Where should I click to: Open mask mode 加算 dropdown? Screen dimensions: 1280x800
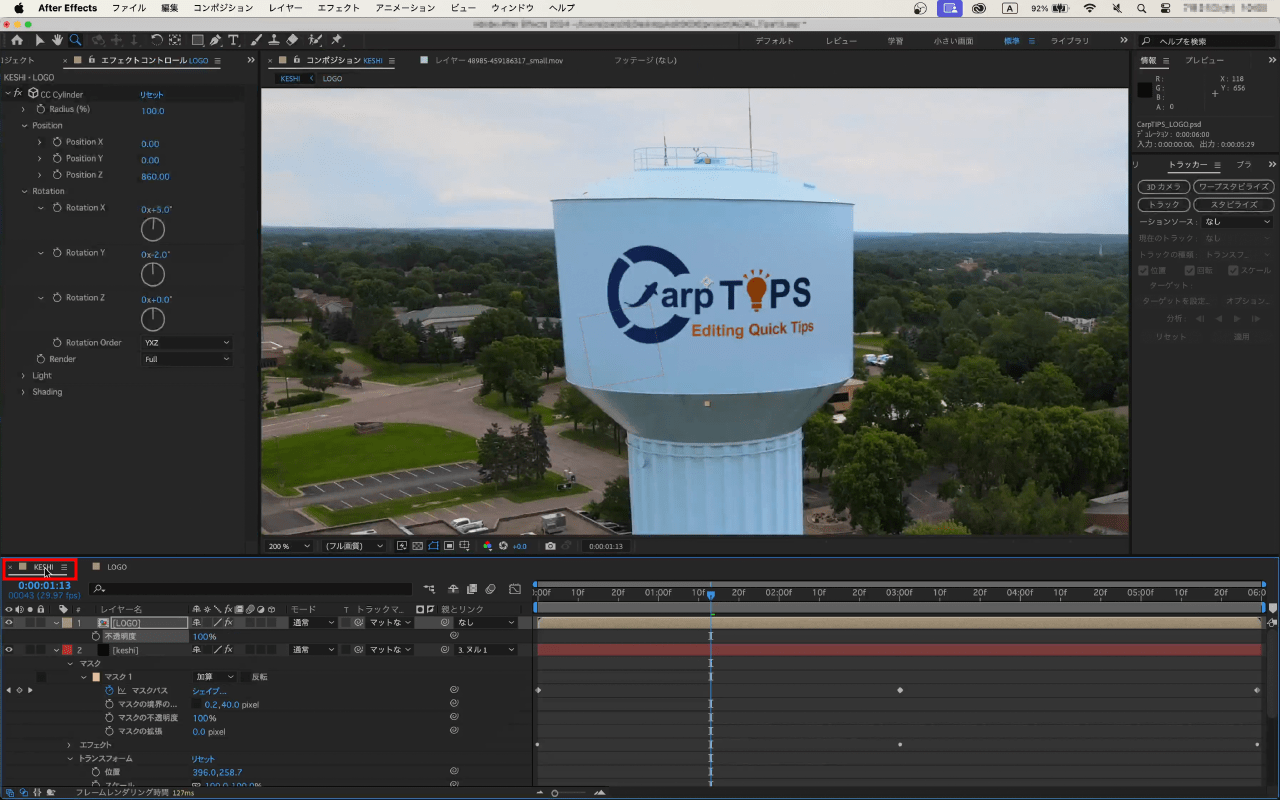coord(214,677)
